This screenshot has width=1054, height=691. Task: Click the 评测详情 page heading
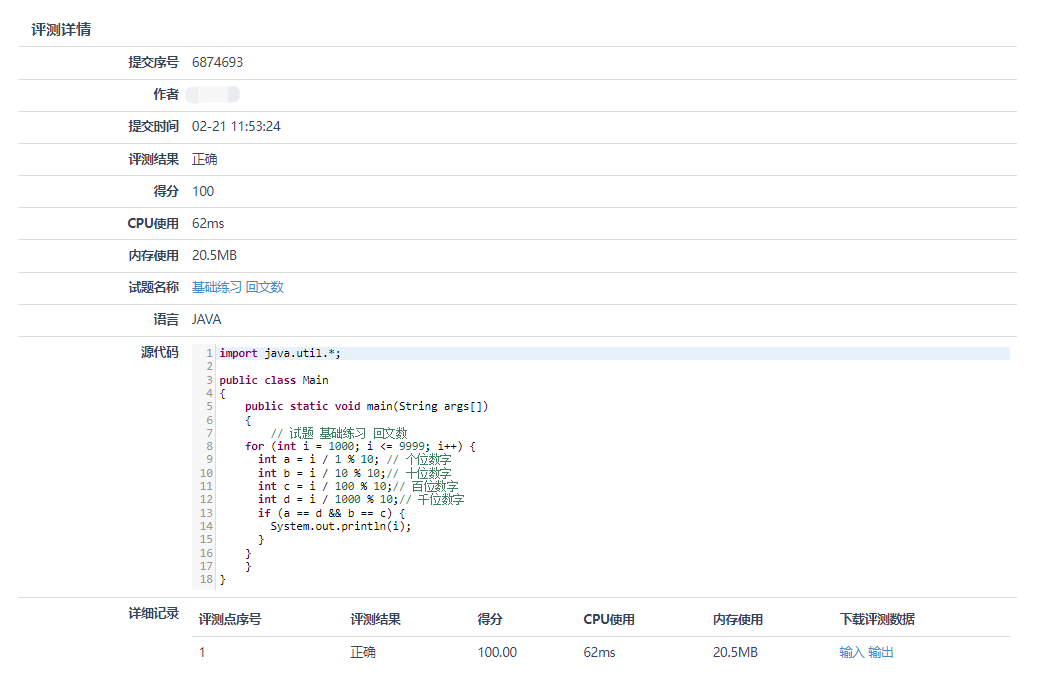[x=61, y=29]
